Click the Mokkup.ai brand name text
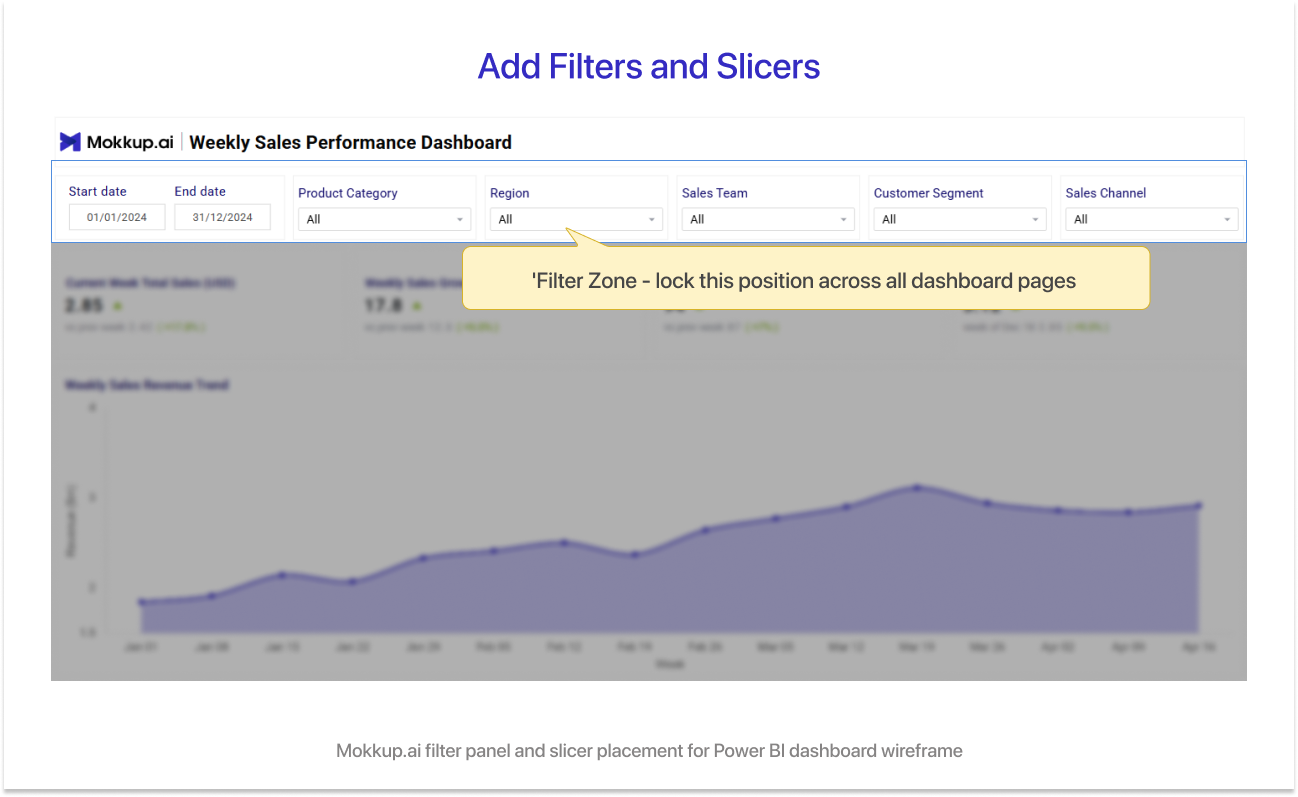This screenshot has width=1298, height=797. coord(130,142)
